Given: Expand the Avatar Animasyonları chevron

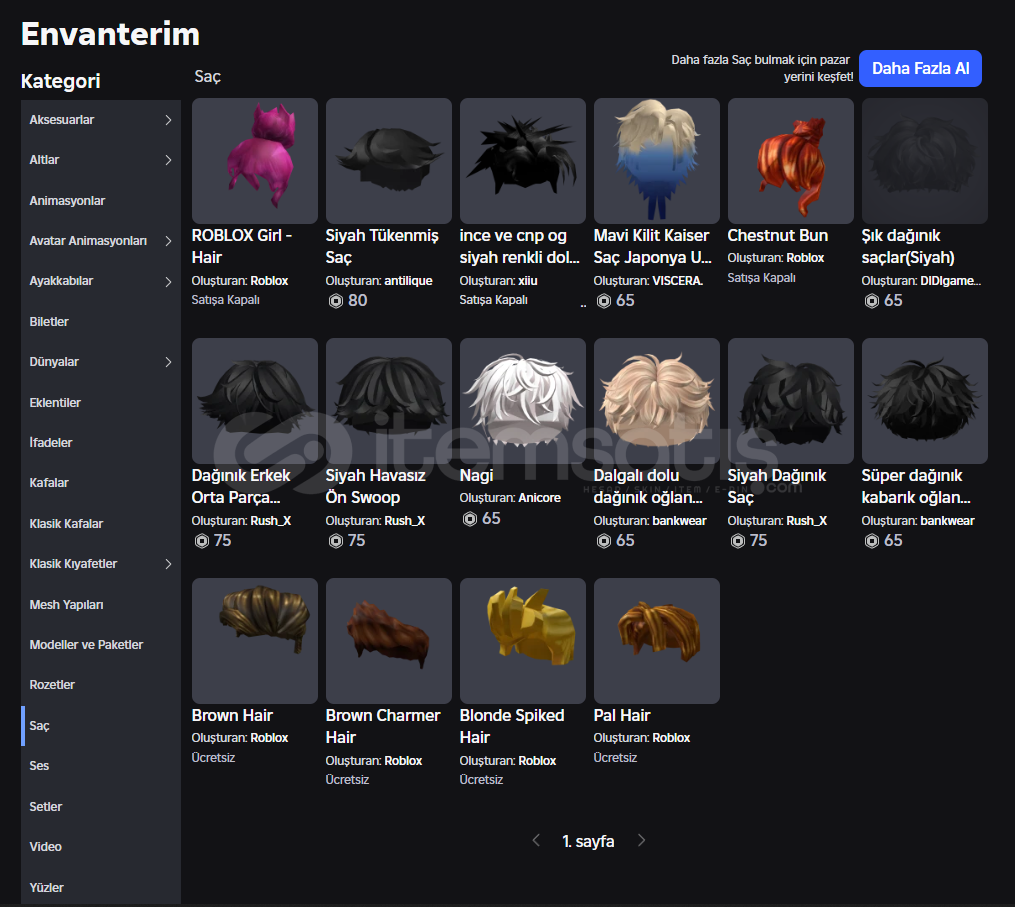Looking at the screenshot, I should click(x=168, y=241).
